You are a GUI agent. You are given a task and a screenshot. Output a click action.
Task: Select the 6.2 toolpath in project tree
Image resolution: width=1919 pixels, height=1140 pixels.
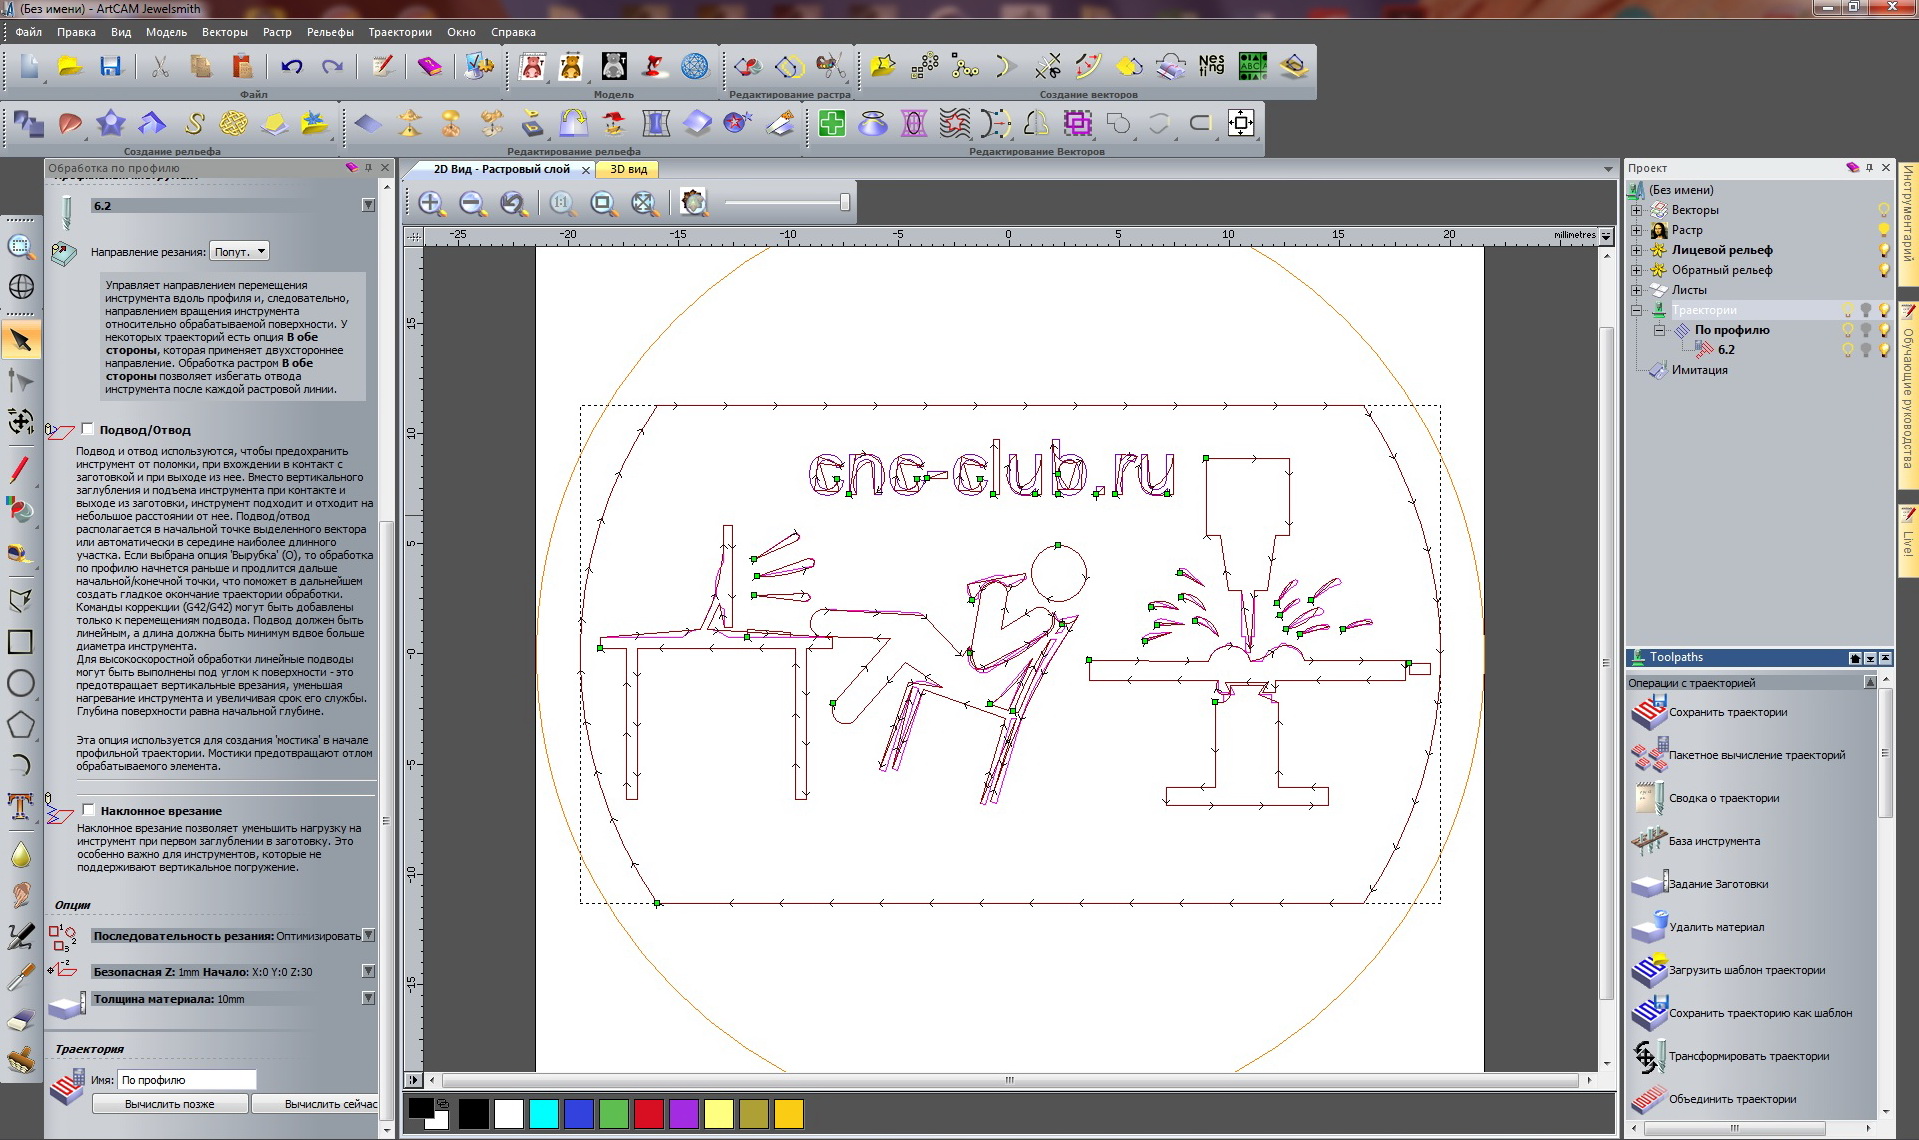click(x=1726, y=350)
